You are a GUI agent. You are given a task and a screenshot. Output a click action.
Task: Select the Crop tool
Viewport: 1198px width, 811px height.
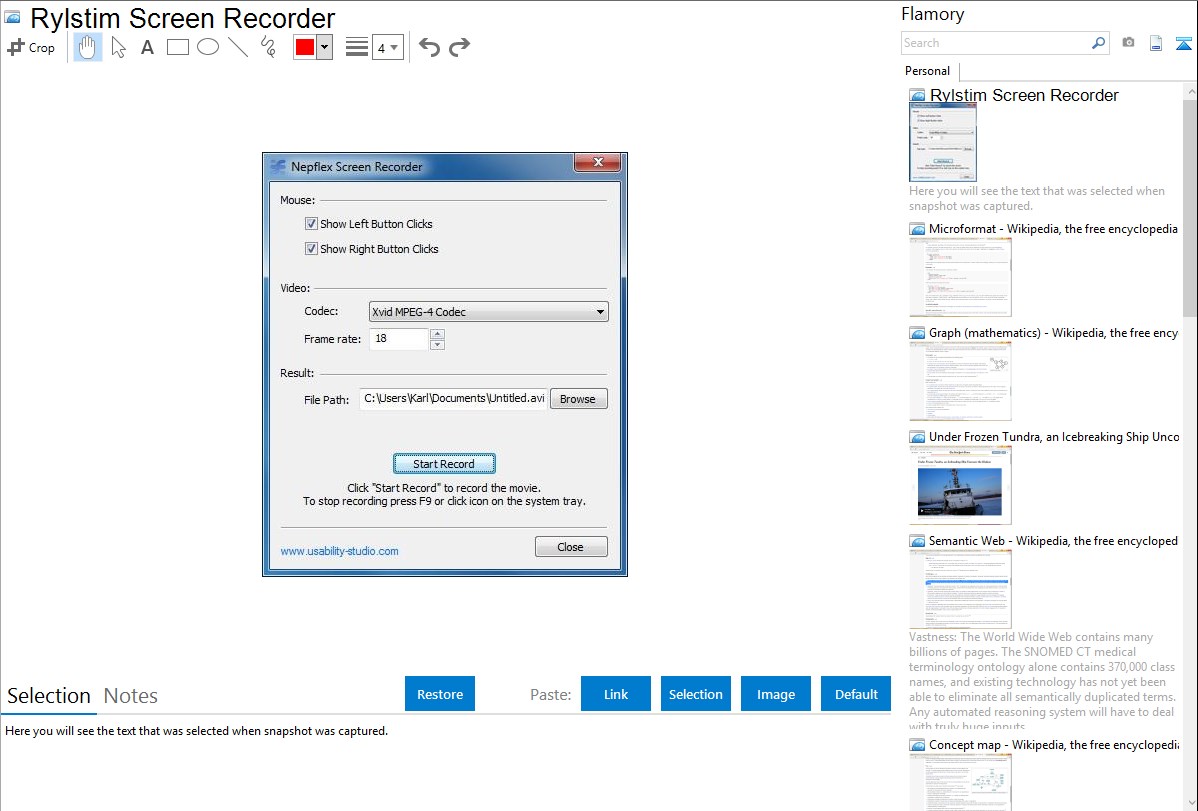pos(31,47)
